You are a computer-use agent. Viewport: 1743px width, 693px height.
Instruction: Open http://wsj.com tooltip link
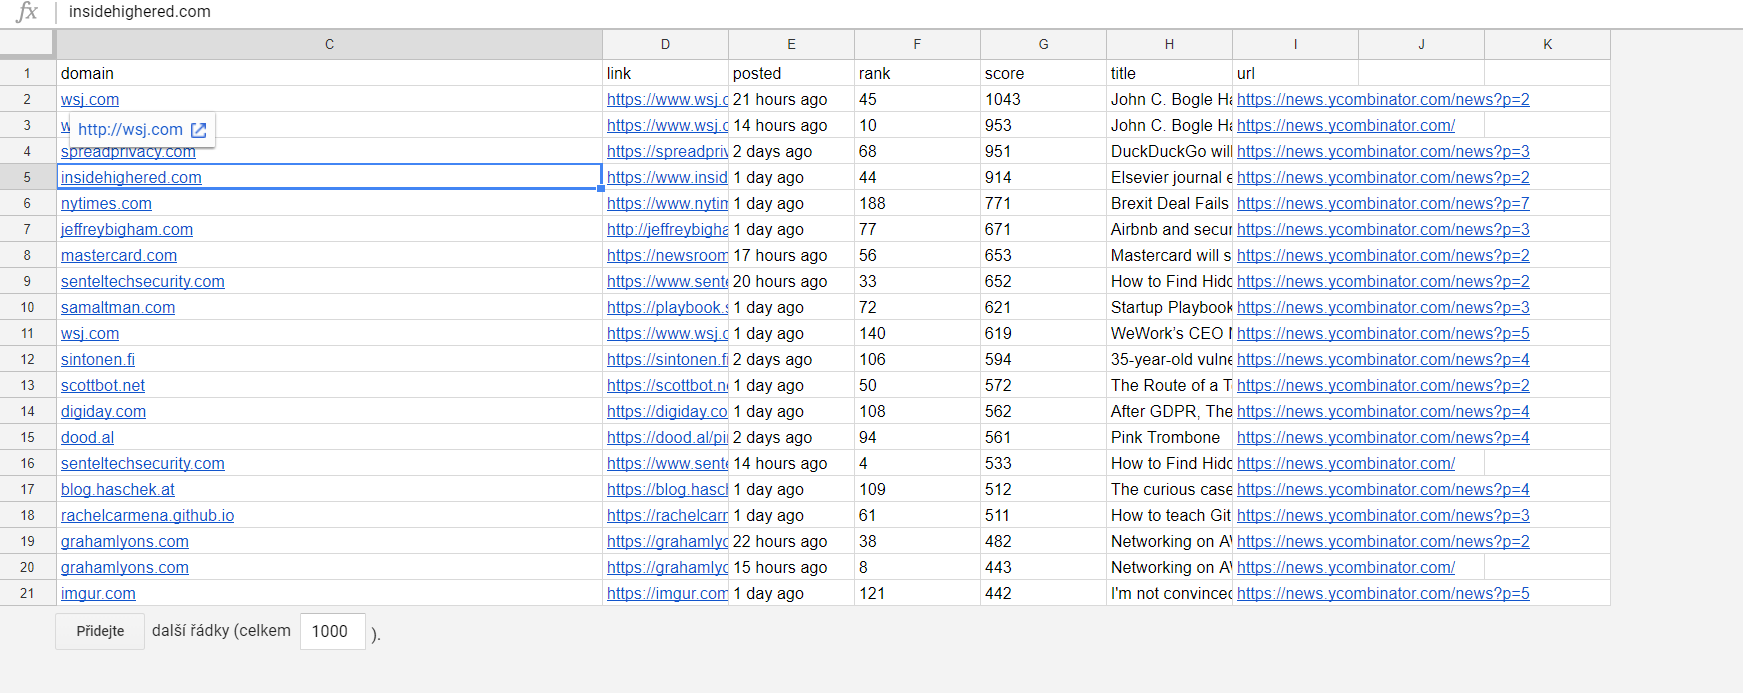point(130,130)
